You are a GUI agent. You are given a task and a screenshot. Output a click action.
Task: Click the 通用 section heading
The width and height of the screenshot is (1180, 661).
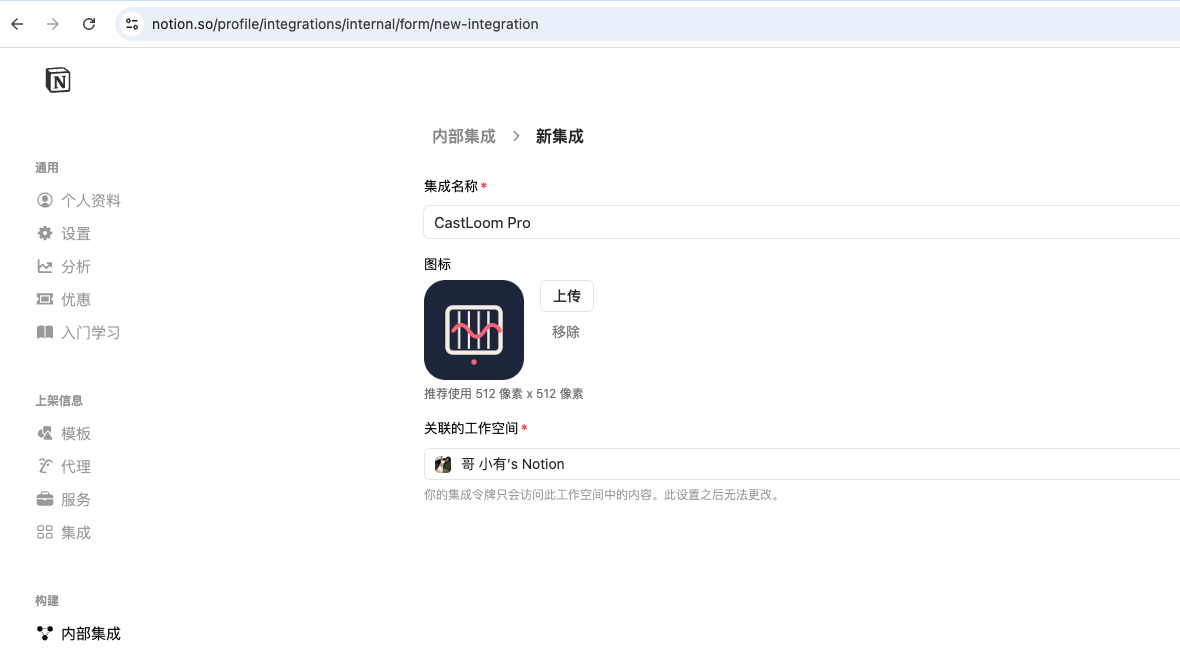pos(47,168)
